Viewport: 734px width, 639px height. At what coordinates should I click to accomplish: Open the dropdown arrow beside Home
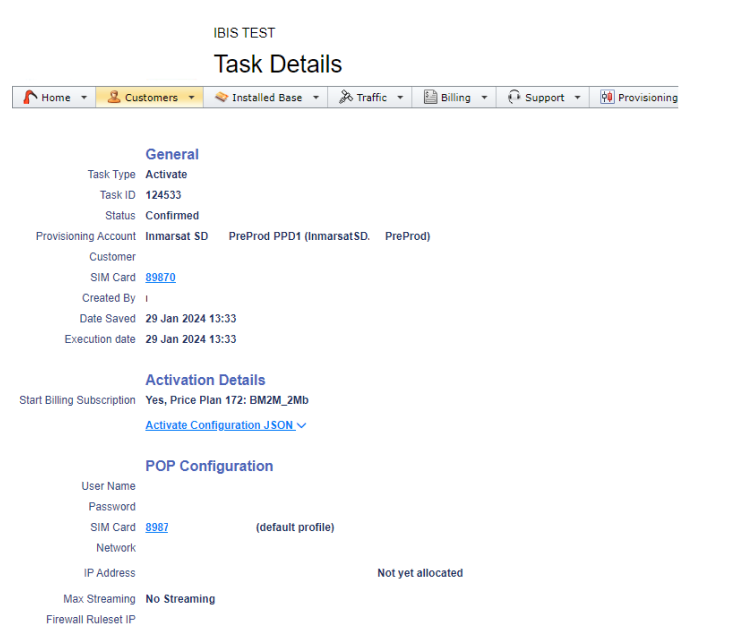pos(84,98)
